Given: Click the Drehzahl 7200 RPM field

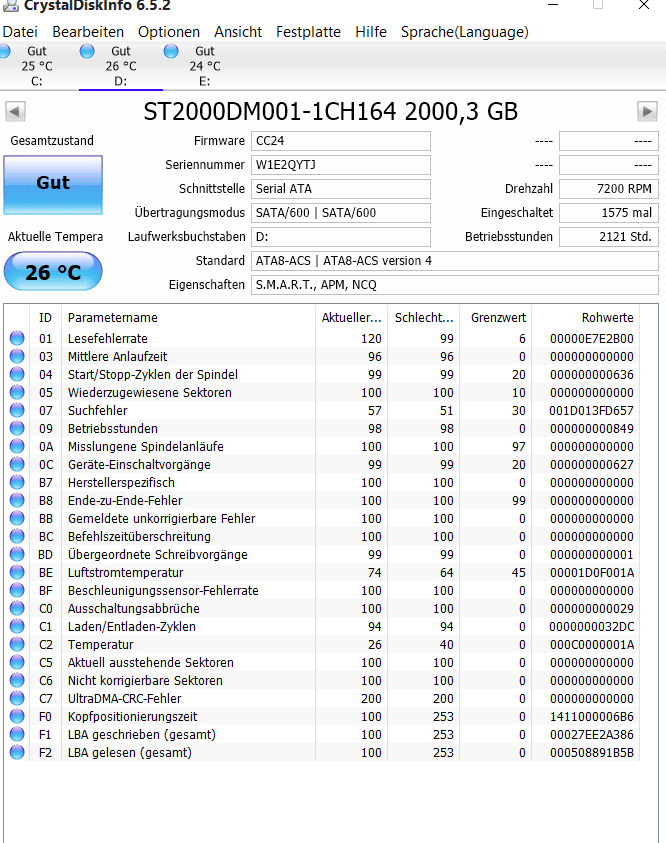Looking at the screenshot, I should click(x=608, y=189).
